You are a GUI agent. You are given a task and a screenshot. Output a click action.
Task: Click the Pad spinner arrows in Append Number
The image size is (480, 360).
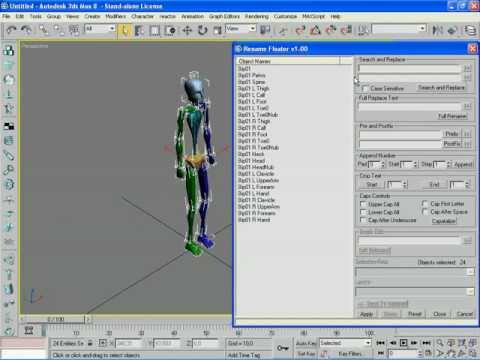pos(383,164)
